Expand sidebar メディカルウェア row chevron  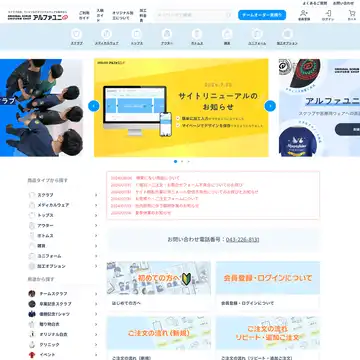96,205
